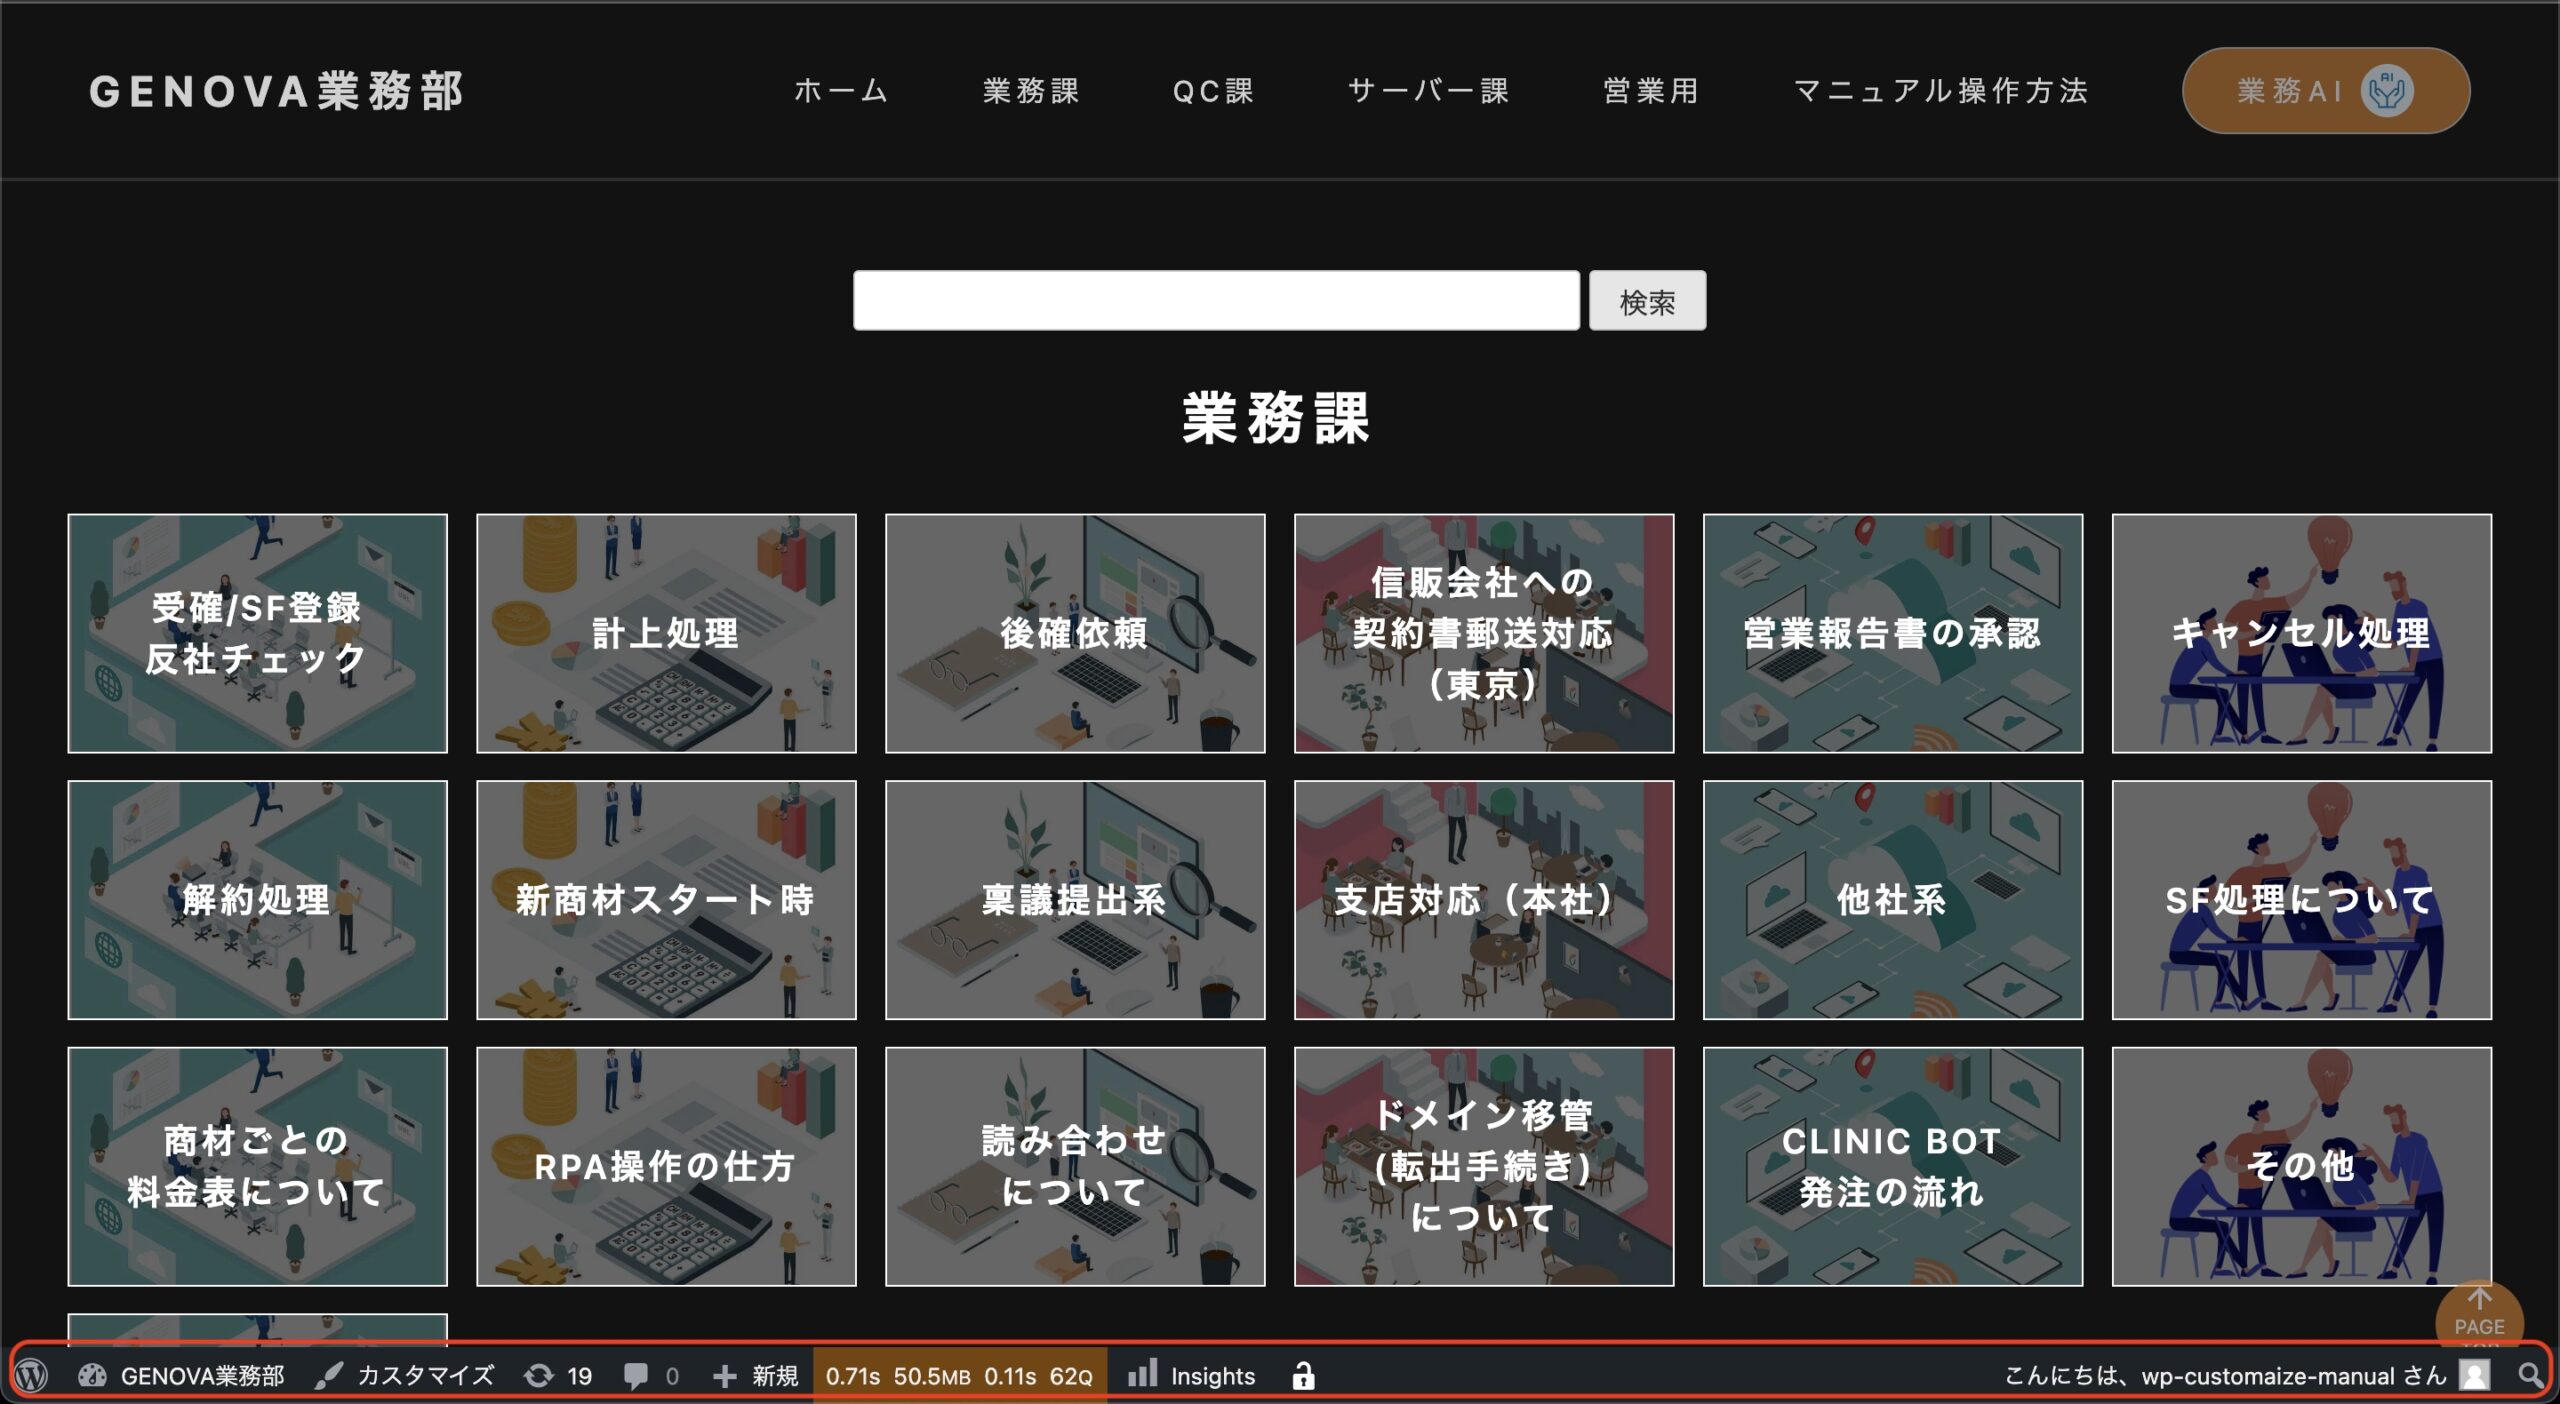Open サーバー課 navigation menu item
Image resolution: width=2560 pixels, height=1404 pixels.
point(1428,91)
